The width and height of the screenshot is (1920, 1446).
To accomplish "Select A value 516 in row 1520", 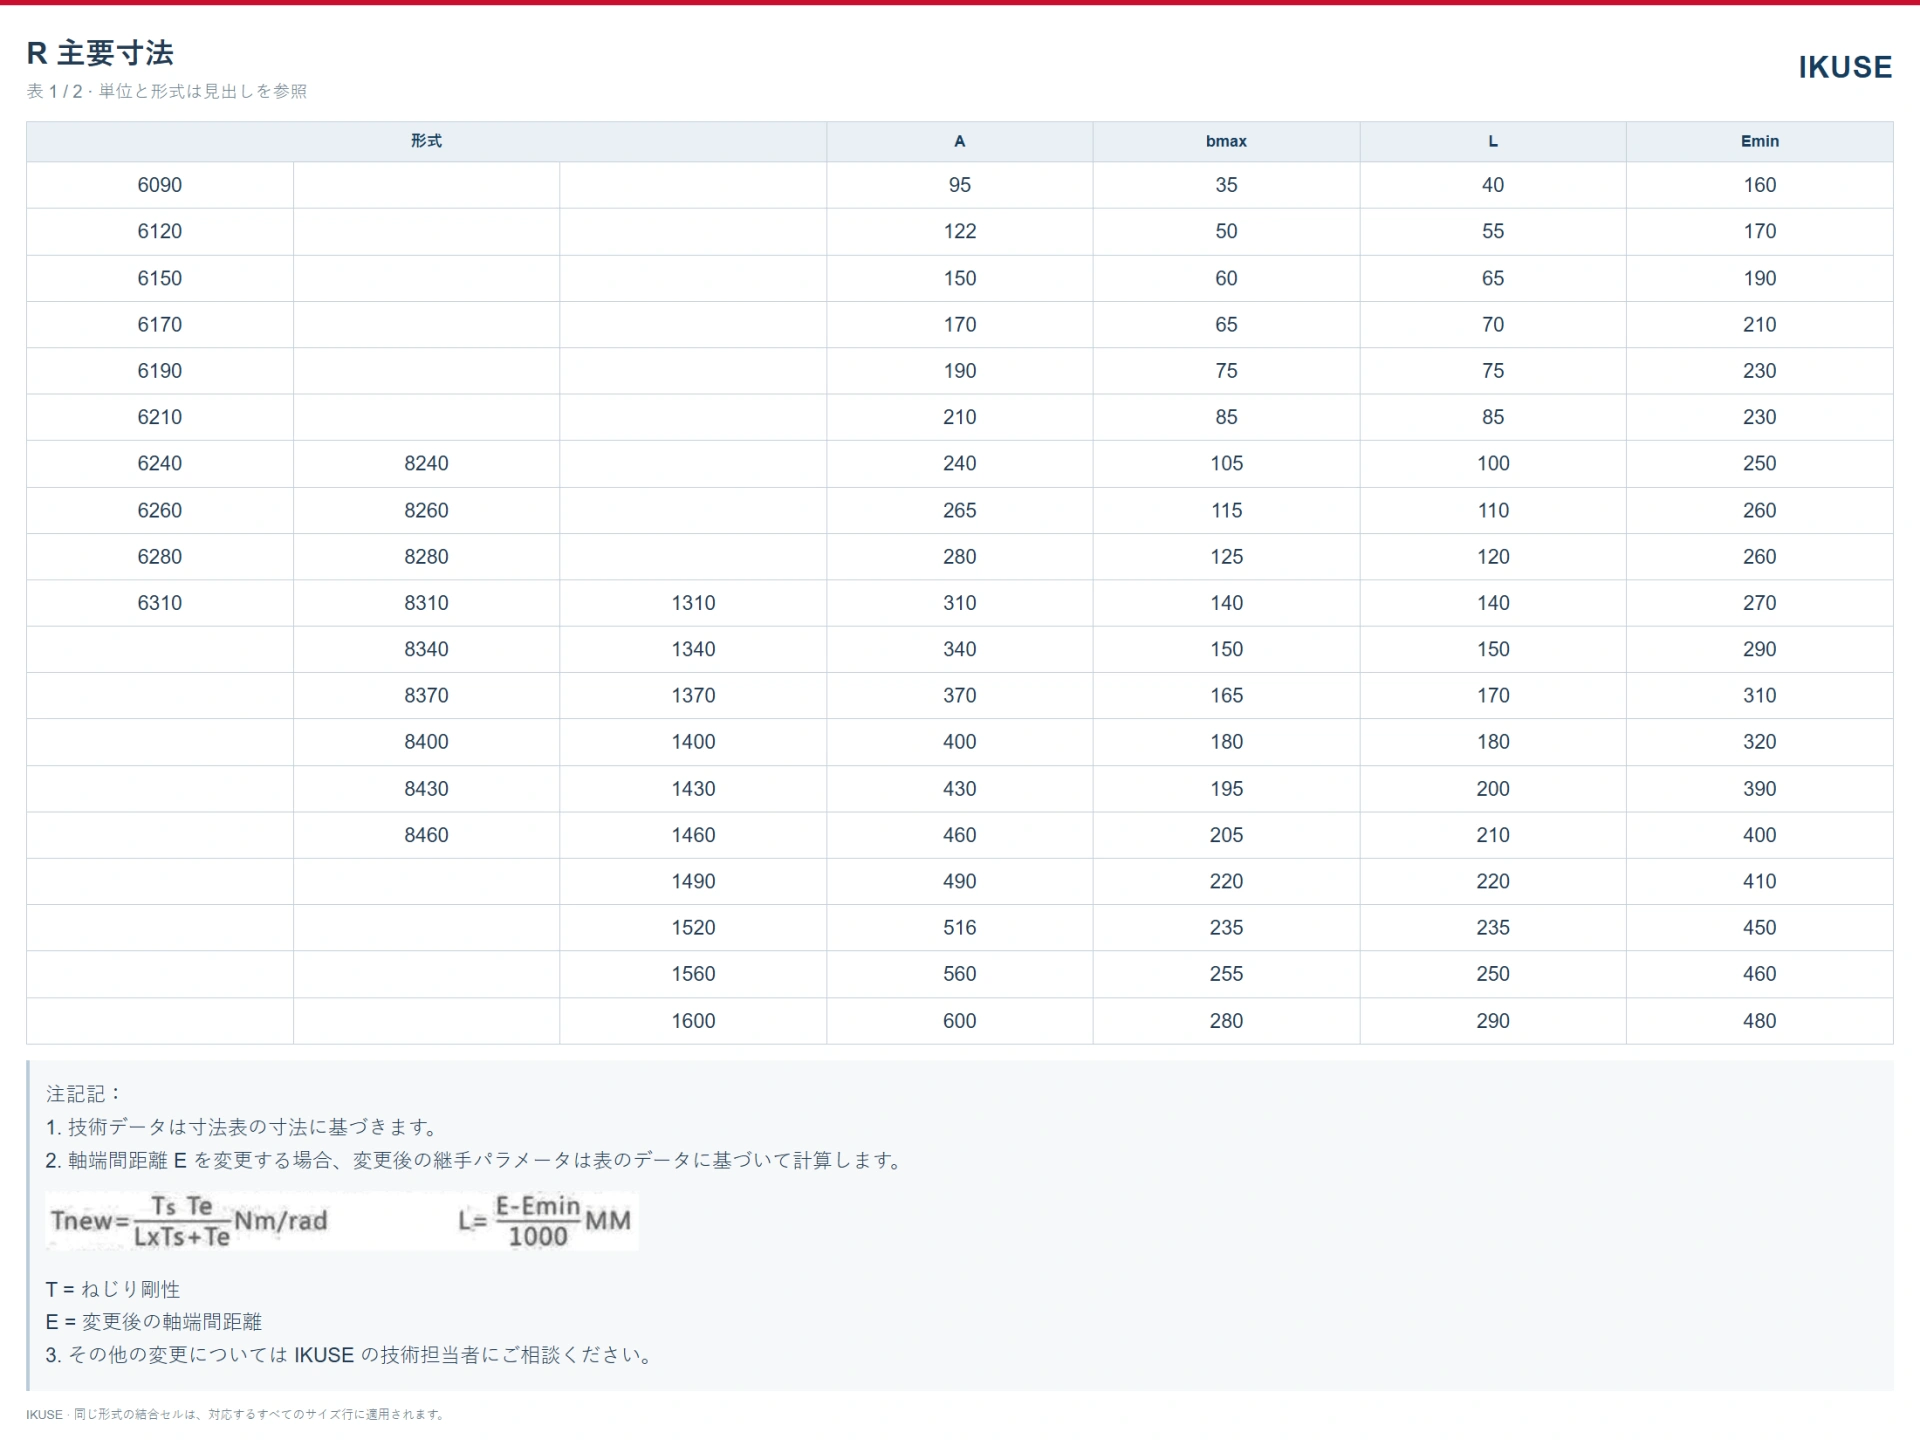I will 959,928.
